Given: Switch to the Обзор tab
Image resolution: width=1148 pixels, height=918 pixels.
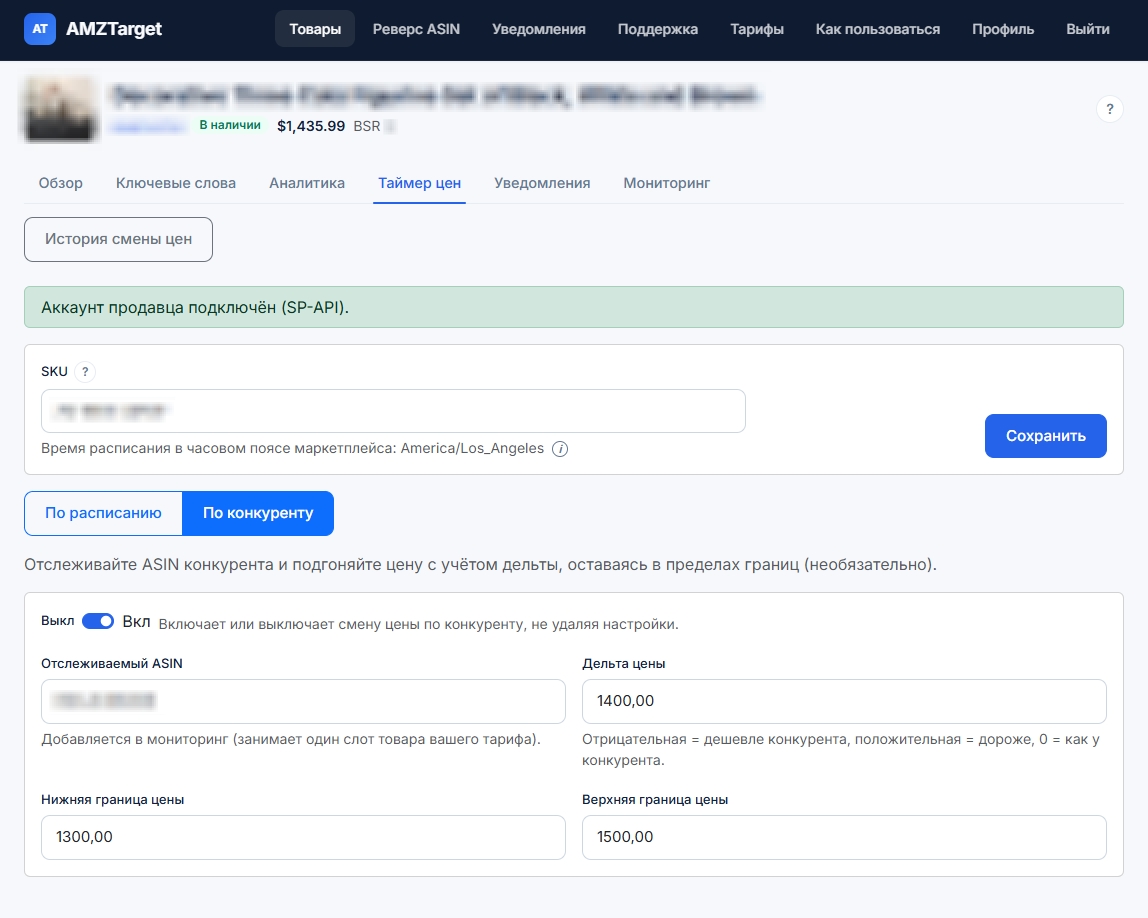Looking at the screenshot, I should pyautogui.click(x=61, y=183).
